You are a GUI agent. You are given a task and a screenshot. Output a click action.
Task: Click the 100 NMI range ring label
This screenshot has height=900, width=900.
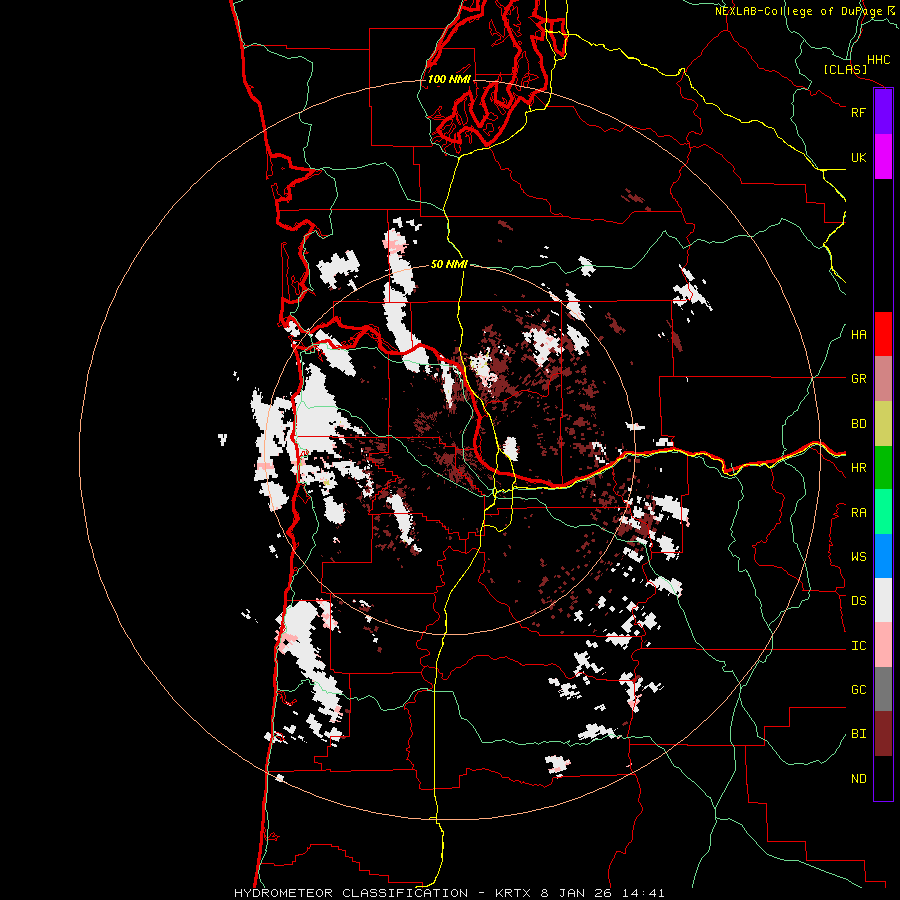click(x=449, y=79)
